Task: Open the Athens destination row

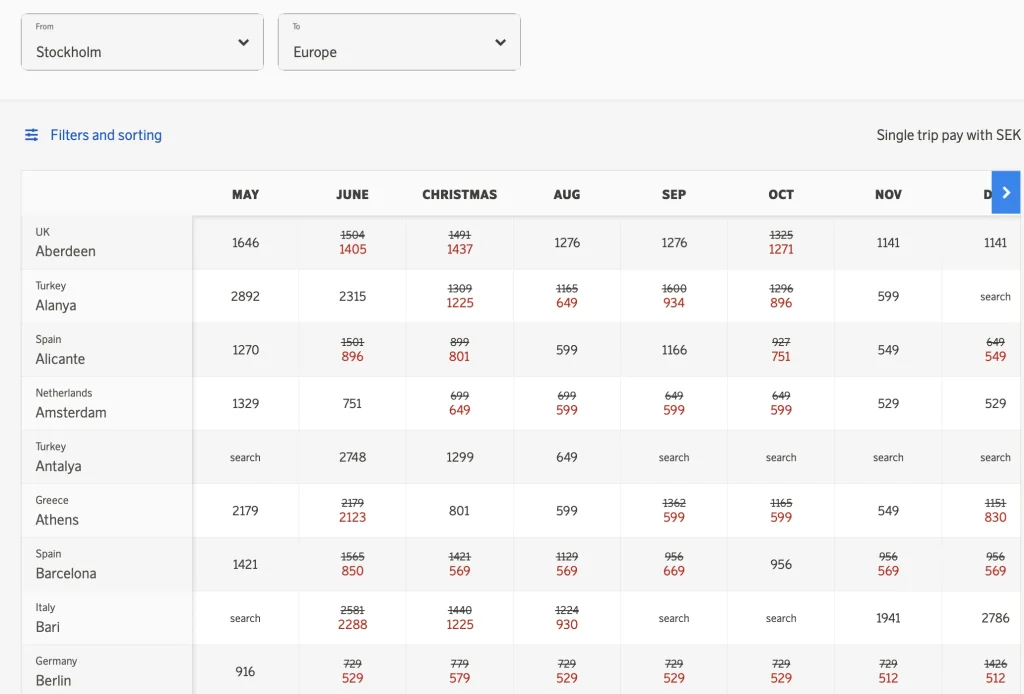Action: (x=107, y=510)
